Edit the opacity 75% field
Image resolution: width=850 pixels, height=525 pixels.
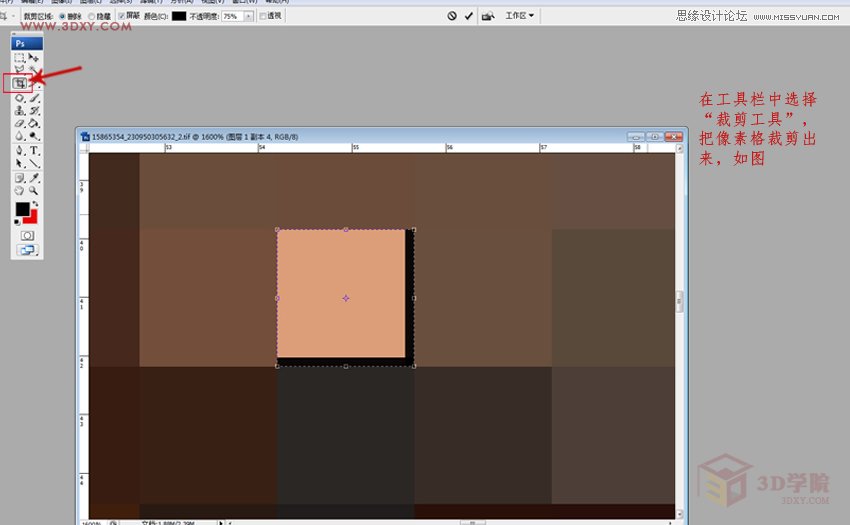pyautogui.click(x=233, y=16)
